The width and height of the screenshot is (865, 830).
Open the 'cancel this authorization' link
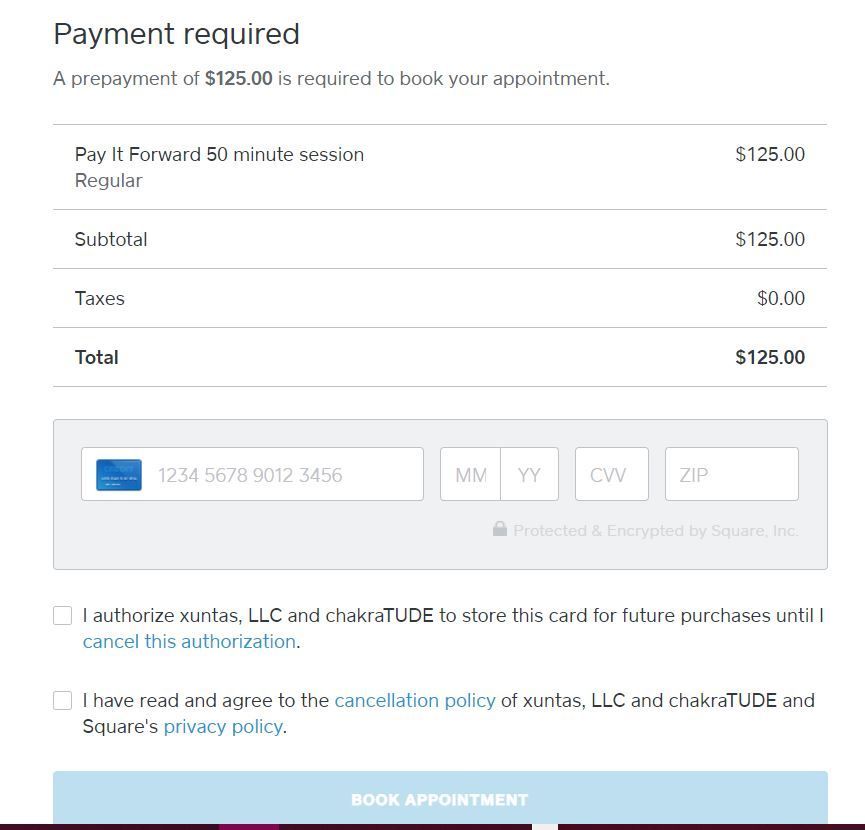(189, 642)
